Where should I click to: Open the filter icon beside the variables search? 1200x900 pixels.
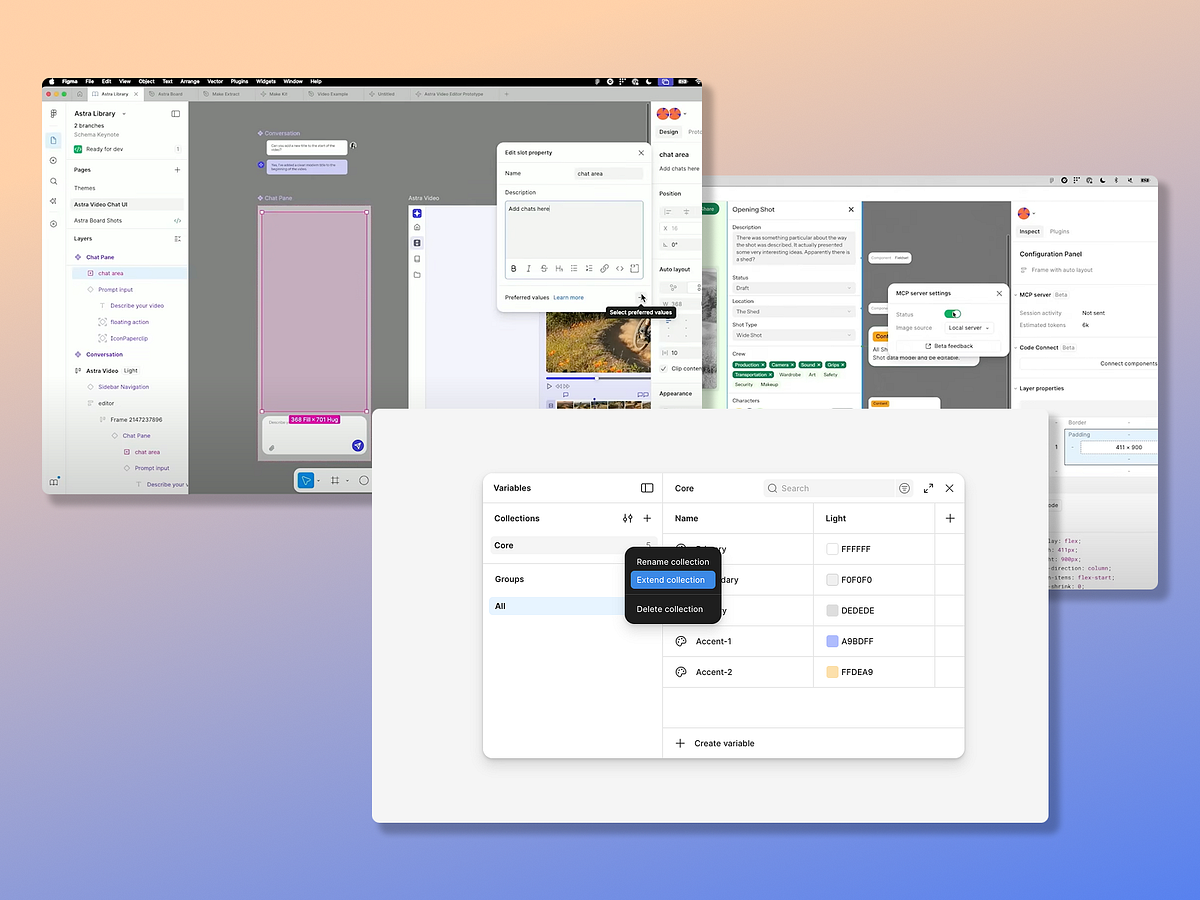coord(904,488)
